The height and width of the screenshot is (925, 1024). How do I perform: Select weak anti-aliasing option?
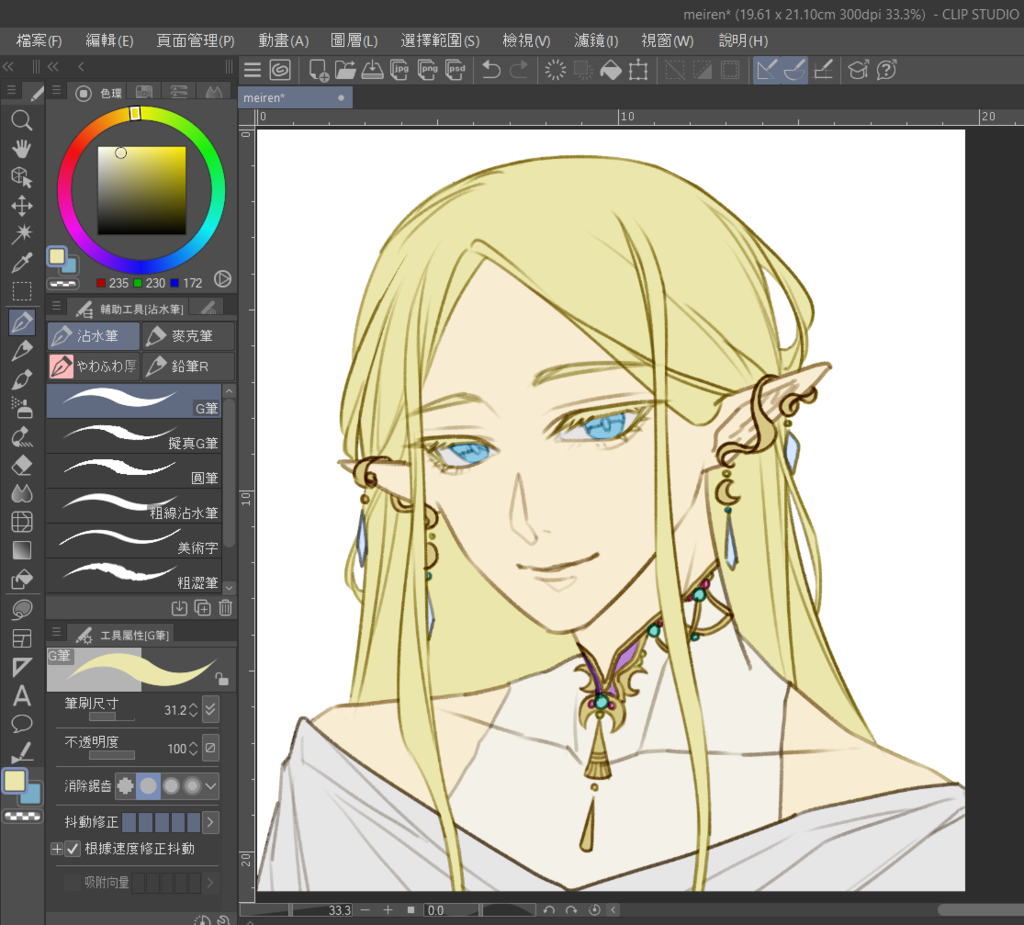coord(148,786)
